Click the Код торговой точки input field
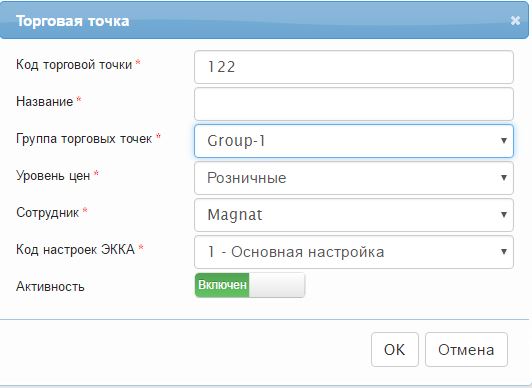Viewport: 532px width, 388px height. click(354, 67)
